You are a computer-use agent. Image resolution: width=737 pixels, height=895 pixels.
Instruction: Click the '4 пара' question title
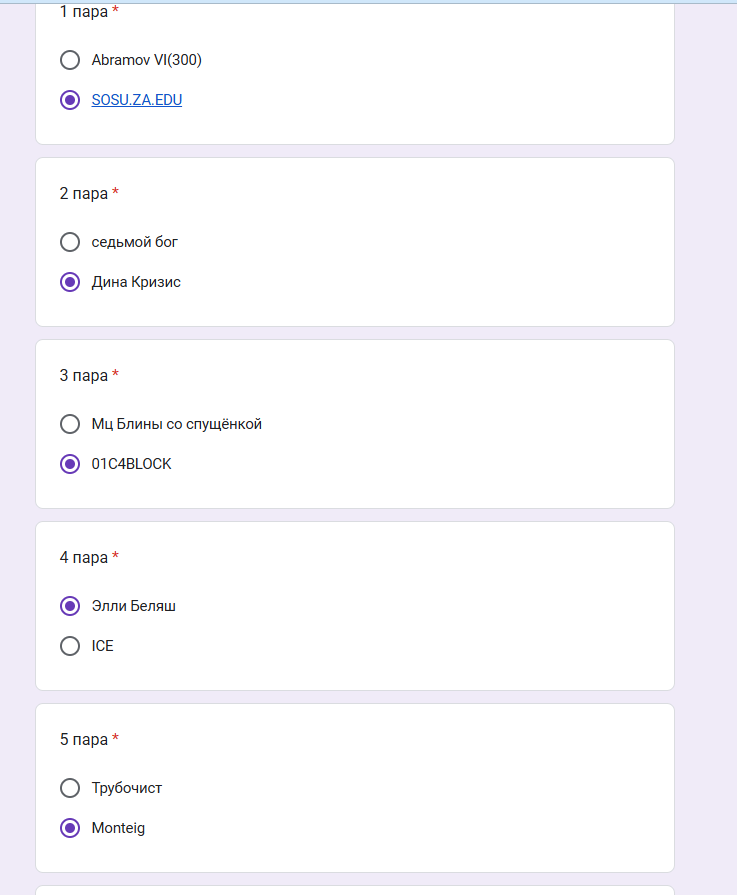click(x=84, y=557)
